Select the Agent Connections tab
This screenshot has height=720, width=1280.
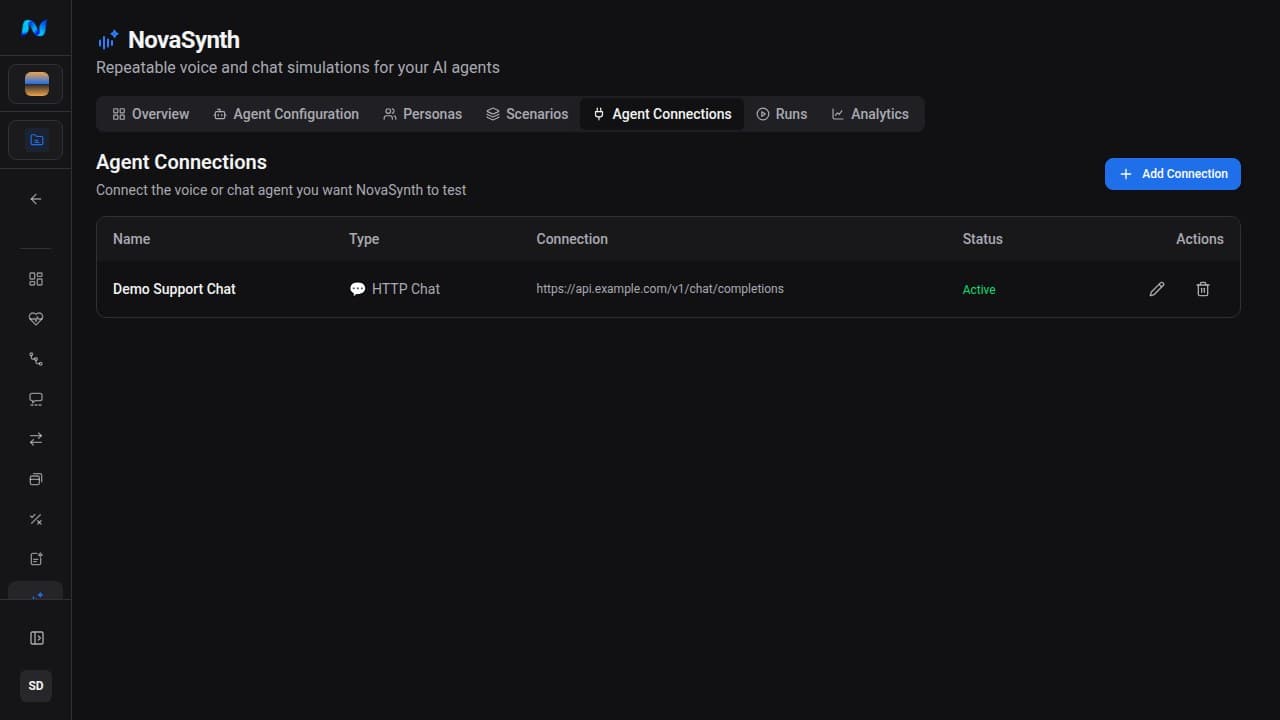(662, 114)
